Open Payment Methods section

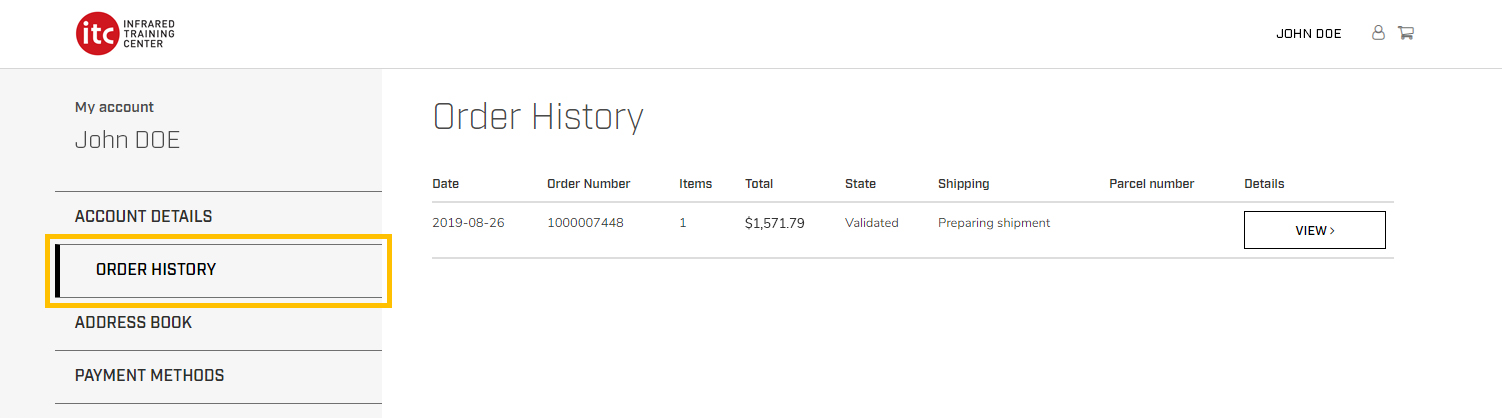(149, 375)
